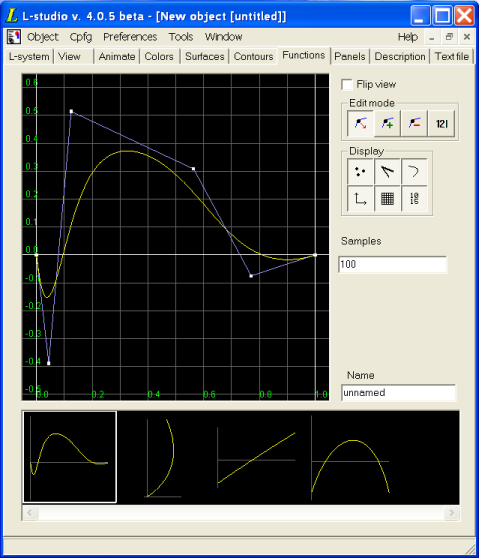Switch to the Description tab

click(400, 57)
